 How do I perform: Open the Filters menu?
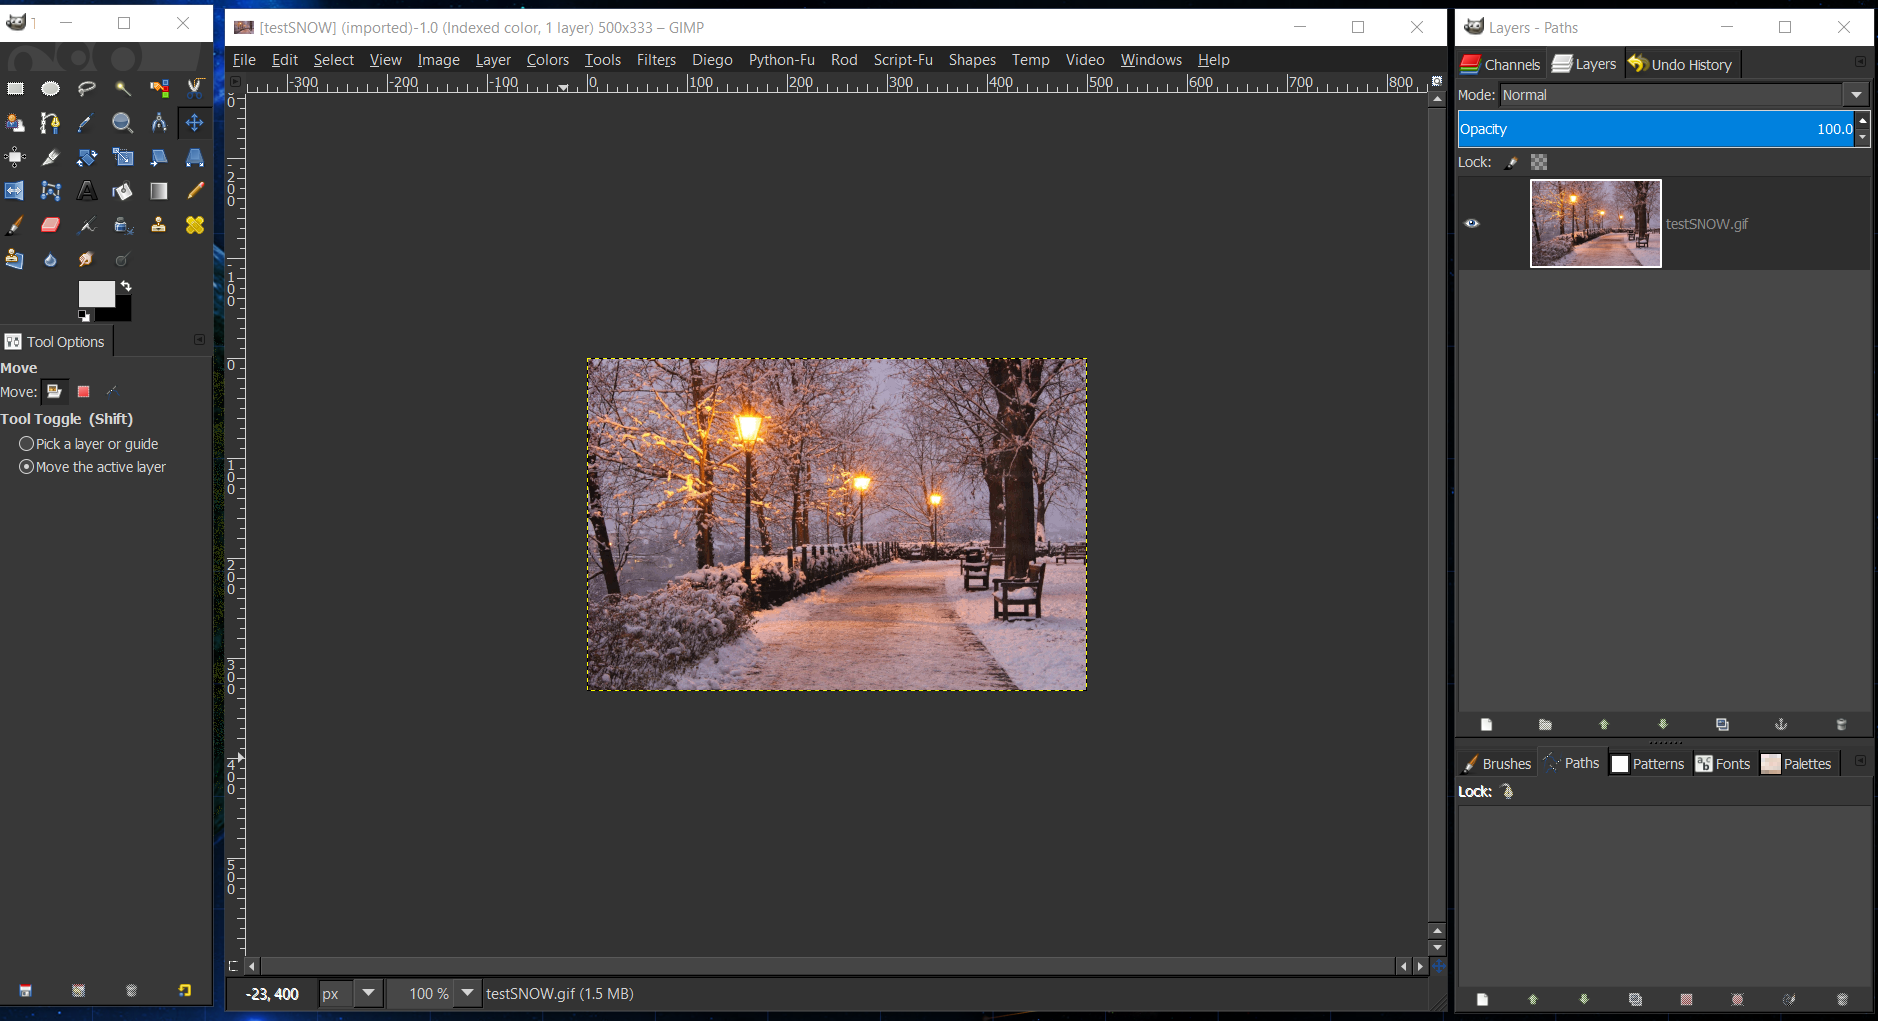click(656, 60)
